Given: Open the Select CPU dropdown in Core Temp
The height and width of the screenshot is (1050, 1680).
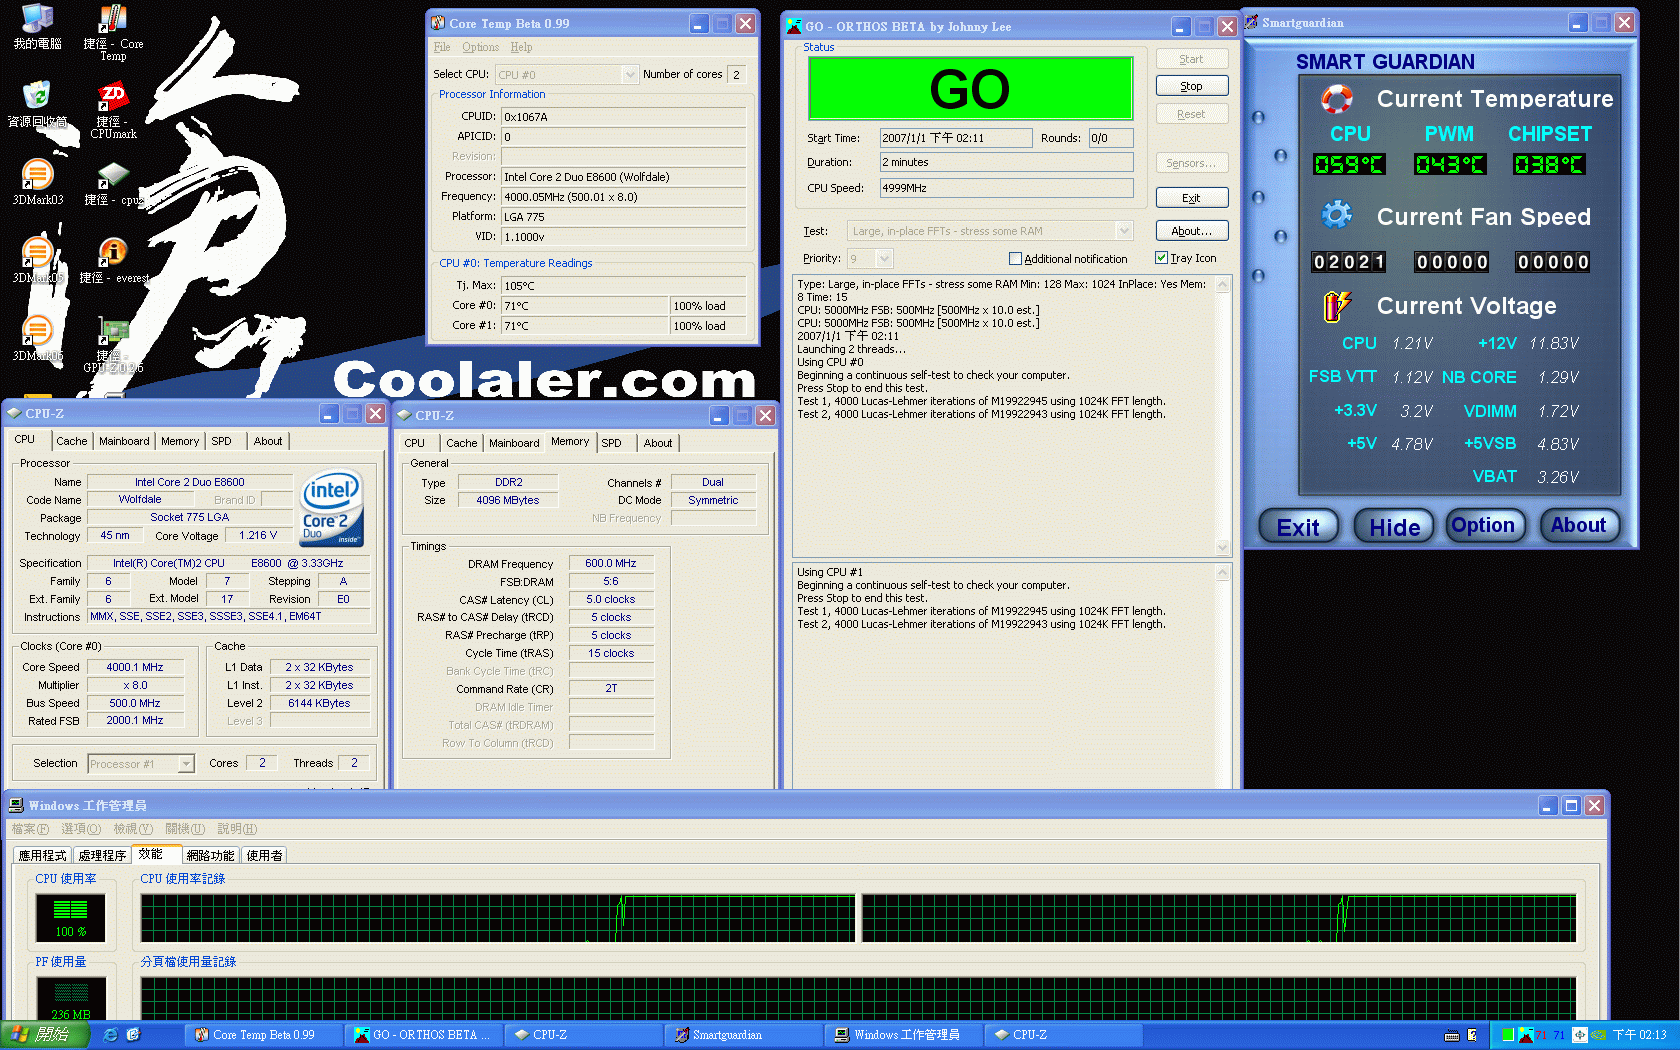Looking at the screenshot, I should (629, 75).
